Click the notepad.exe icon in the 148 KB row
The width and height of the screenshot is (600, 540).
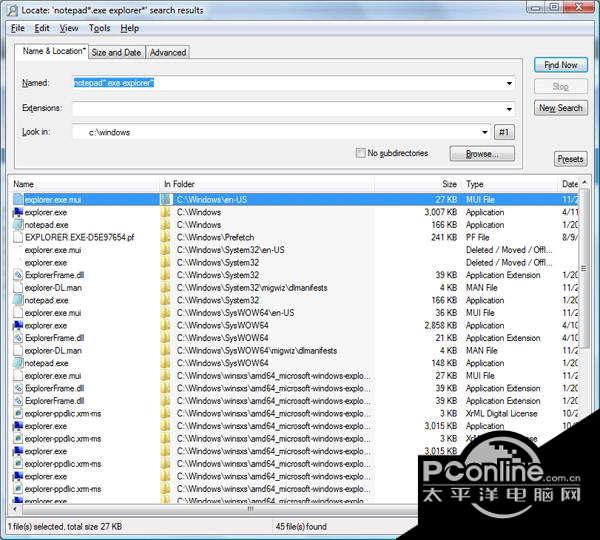(x=18, y=363)
